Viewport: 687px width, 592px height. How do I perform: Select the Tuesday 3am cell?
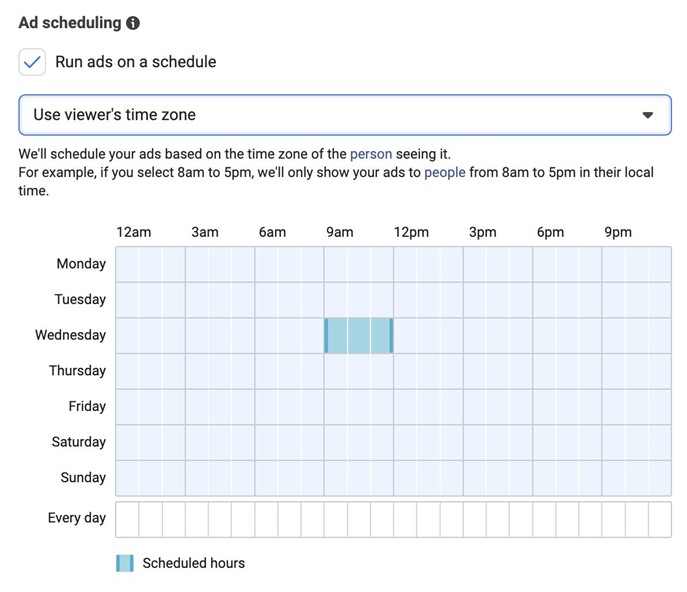(x=197, y=299)
